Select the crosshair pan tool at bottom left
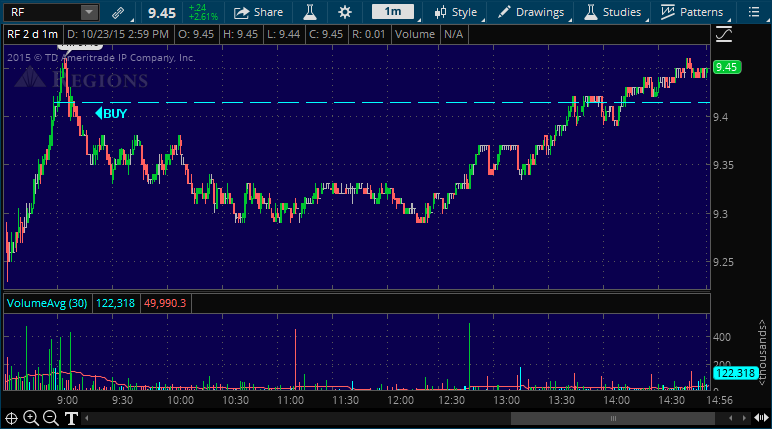 pos(11,419)
